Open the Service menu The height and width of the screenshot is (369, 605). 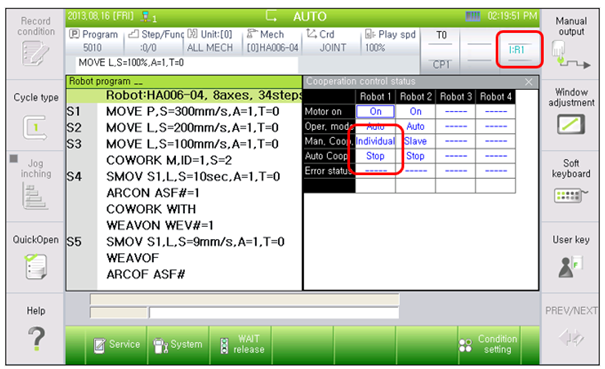117,345
